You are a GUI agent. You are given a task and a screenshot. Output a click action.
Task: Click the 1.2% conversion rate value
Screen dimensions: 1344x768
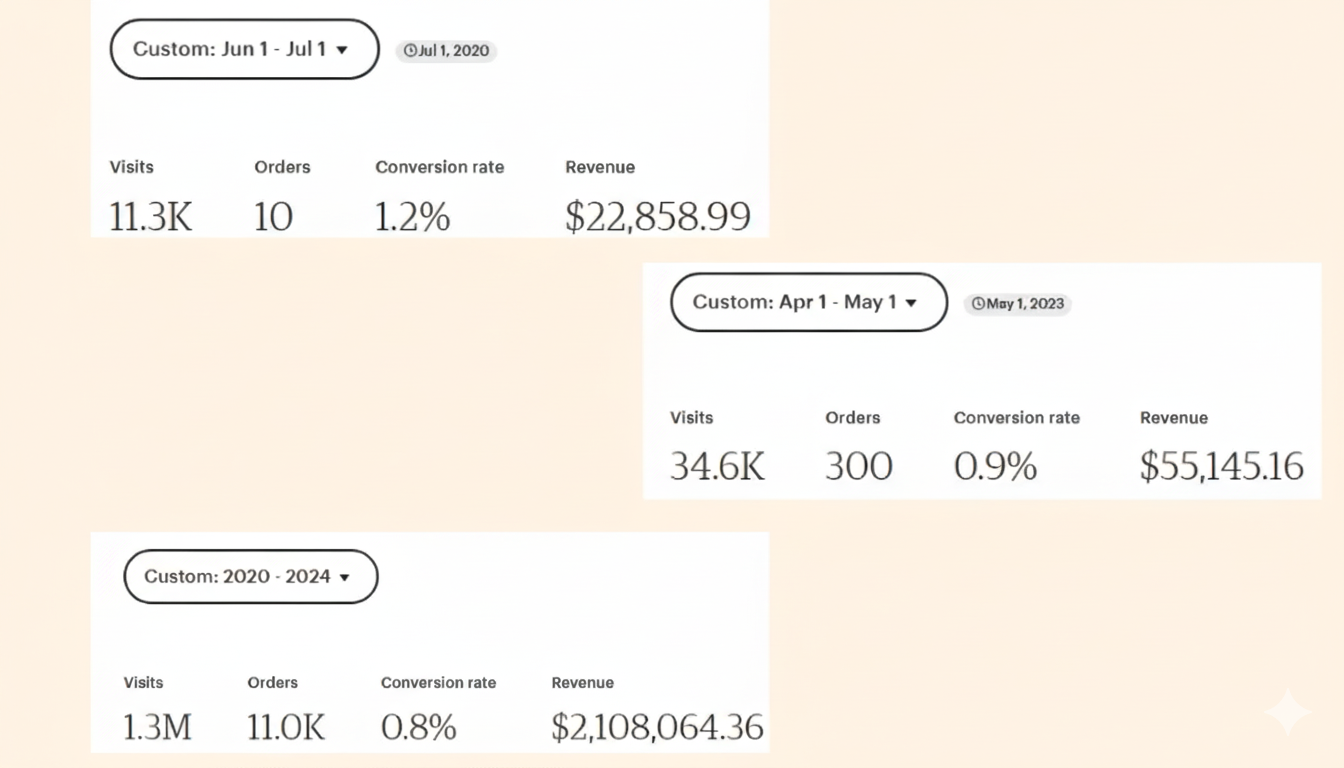tap(412, 216)
